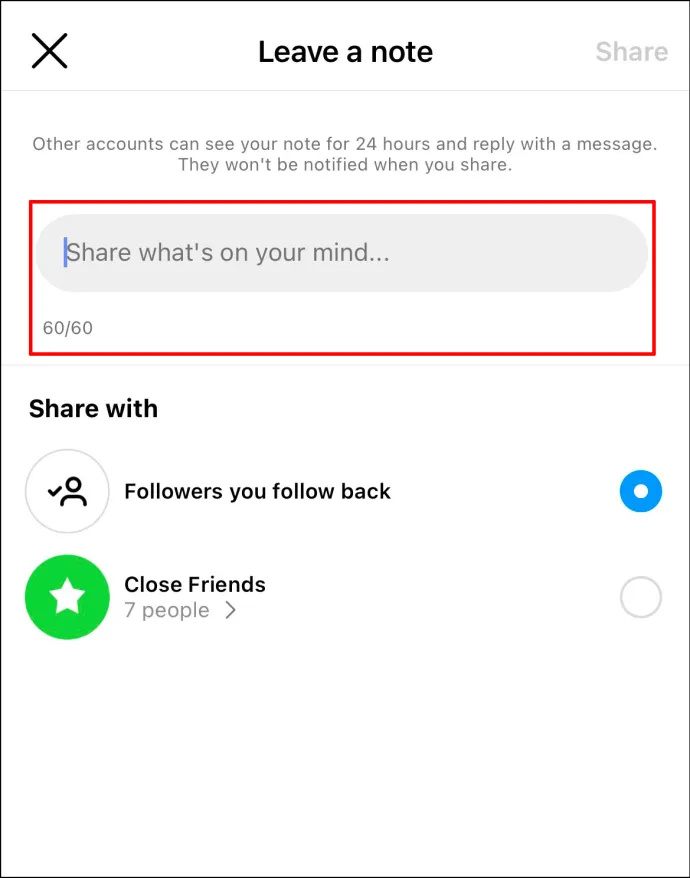Focus the 'Share what's on your mind' field
Screen dimensions: 690x878
[x=342, y=253]
